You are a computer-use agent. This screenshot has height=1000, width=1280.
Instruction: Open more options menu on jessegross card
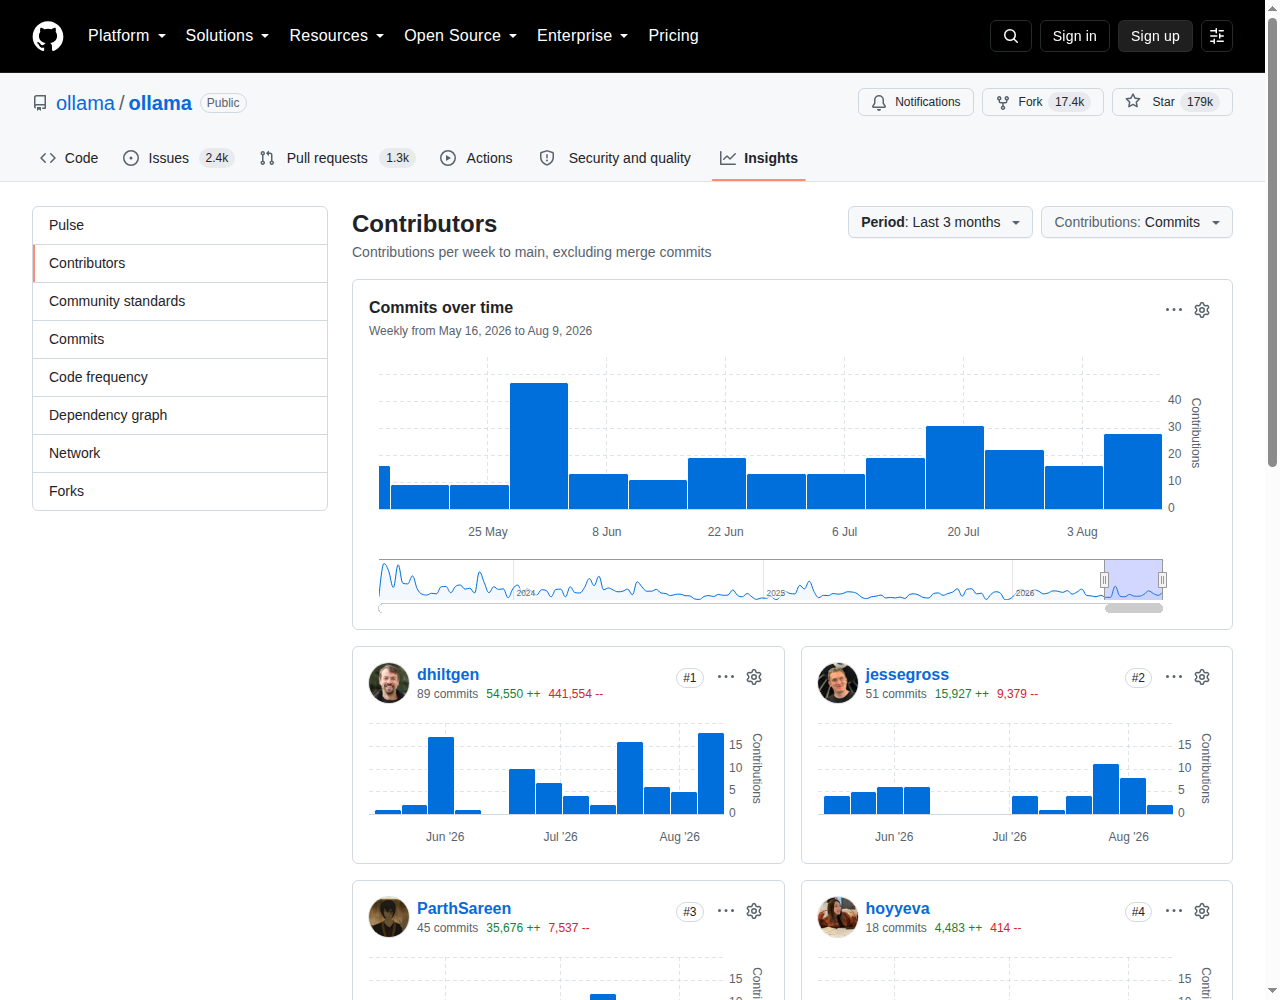[1174, 677]
